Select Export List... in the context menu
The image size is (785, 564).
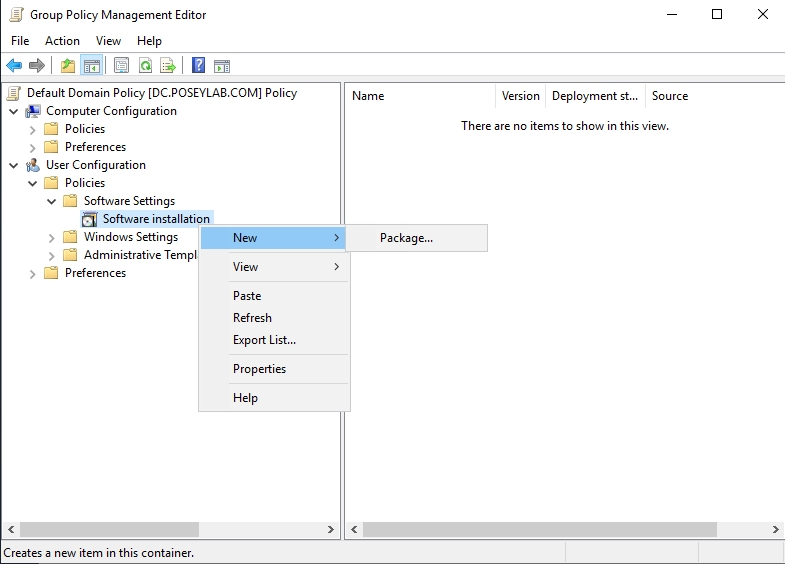(x=264, y=340)
